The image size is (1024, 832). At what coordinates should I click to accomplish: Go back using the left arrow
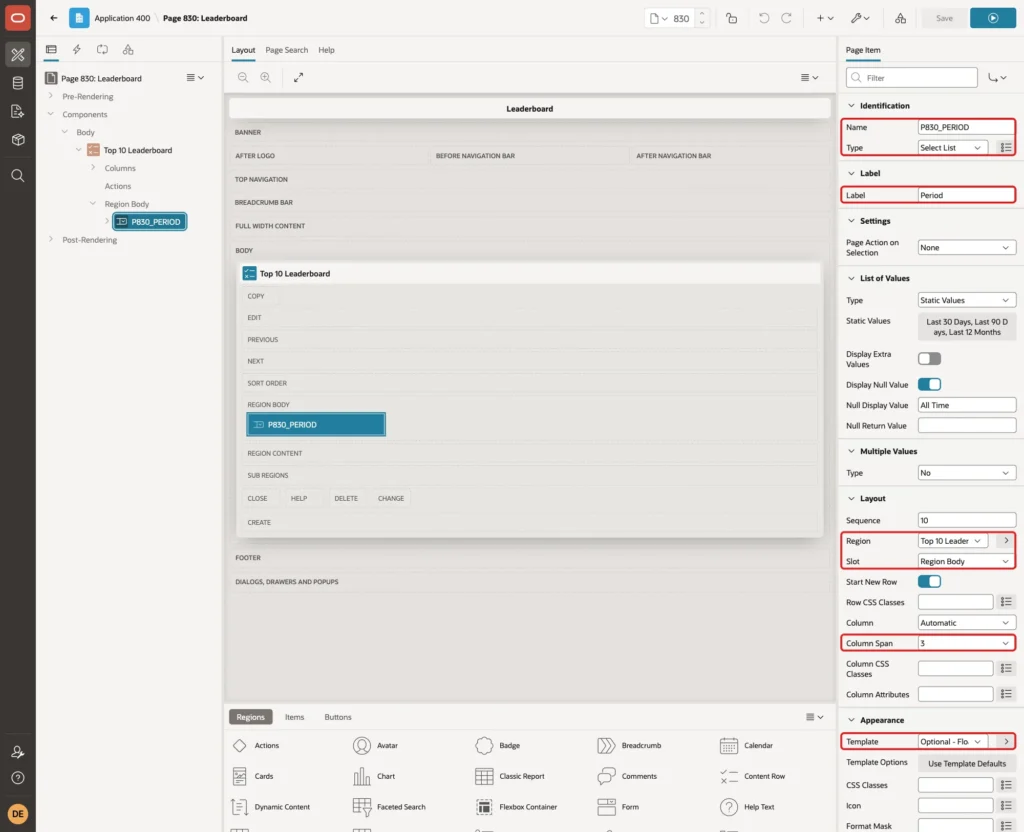54,18
